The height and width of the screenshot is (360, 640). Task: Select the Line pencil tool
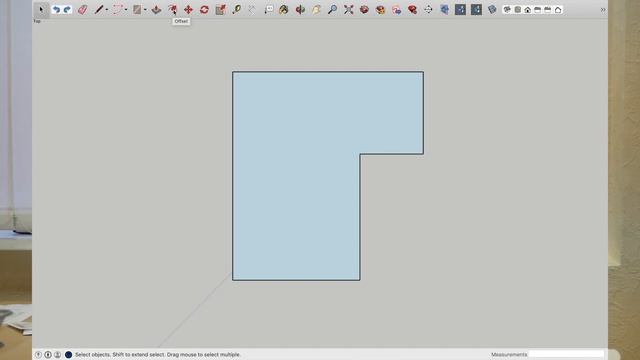[98, 9]
